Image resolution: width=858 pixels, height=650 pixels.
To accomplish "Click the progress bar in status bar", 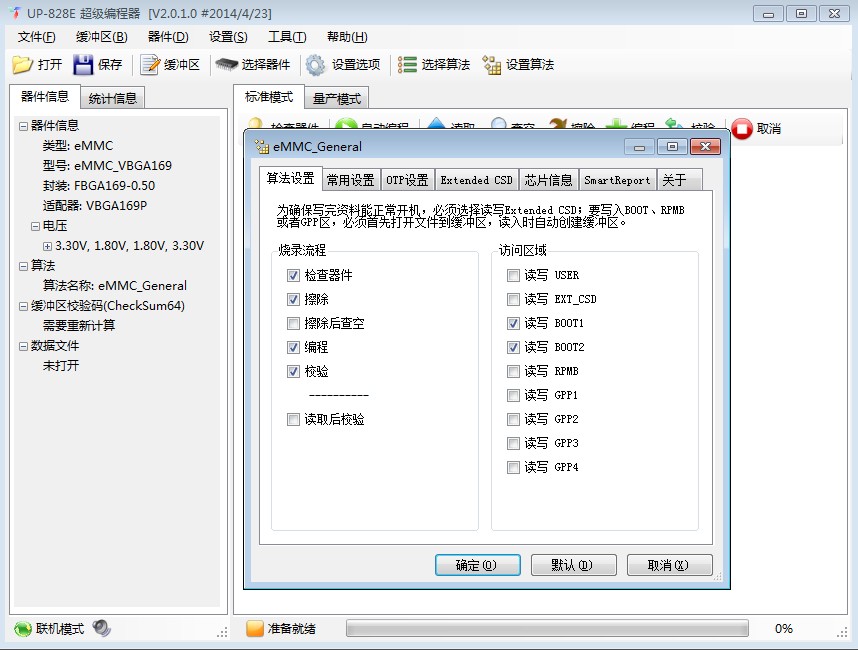I will [547, 629].
